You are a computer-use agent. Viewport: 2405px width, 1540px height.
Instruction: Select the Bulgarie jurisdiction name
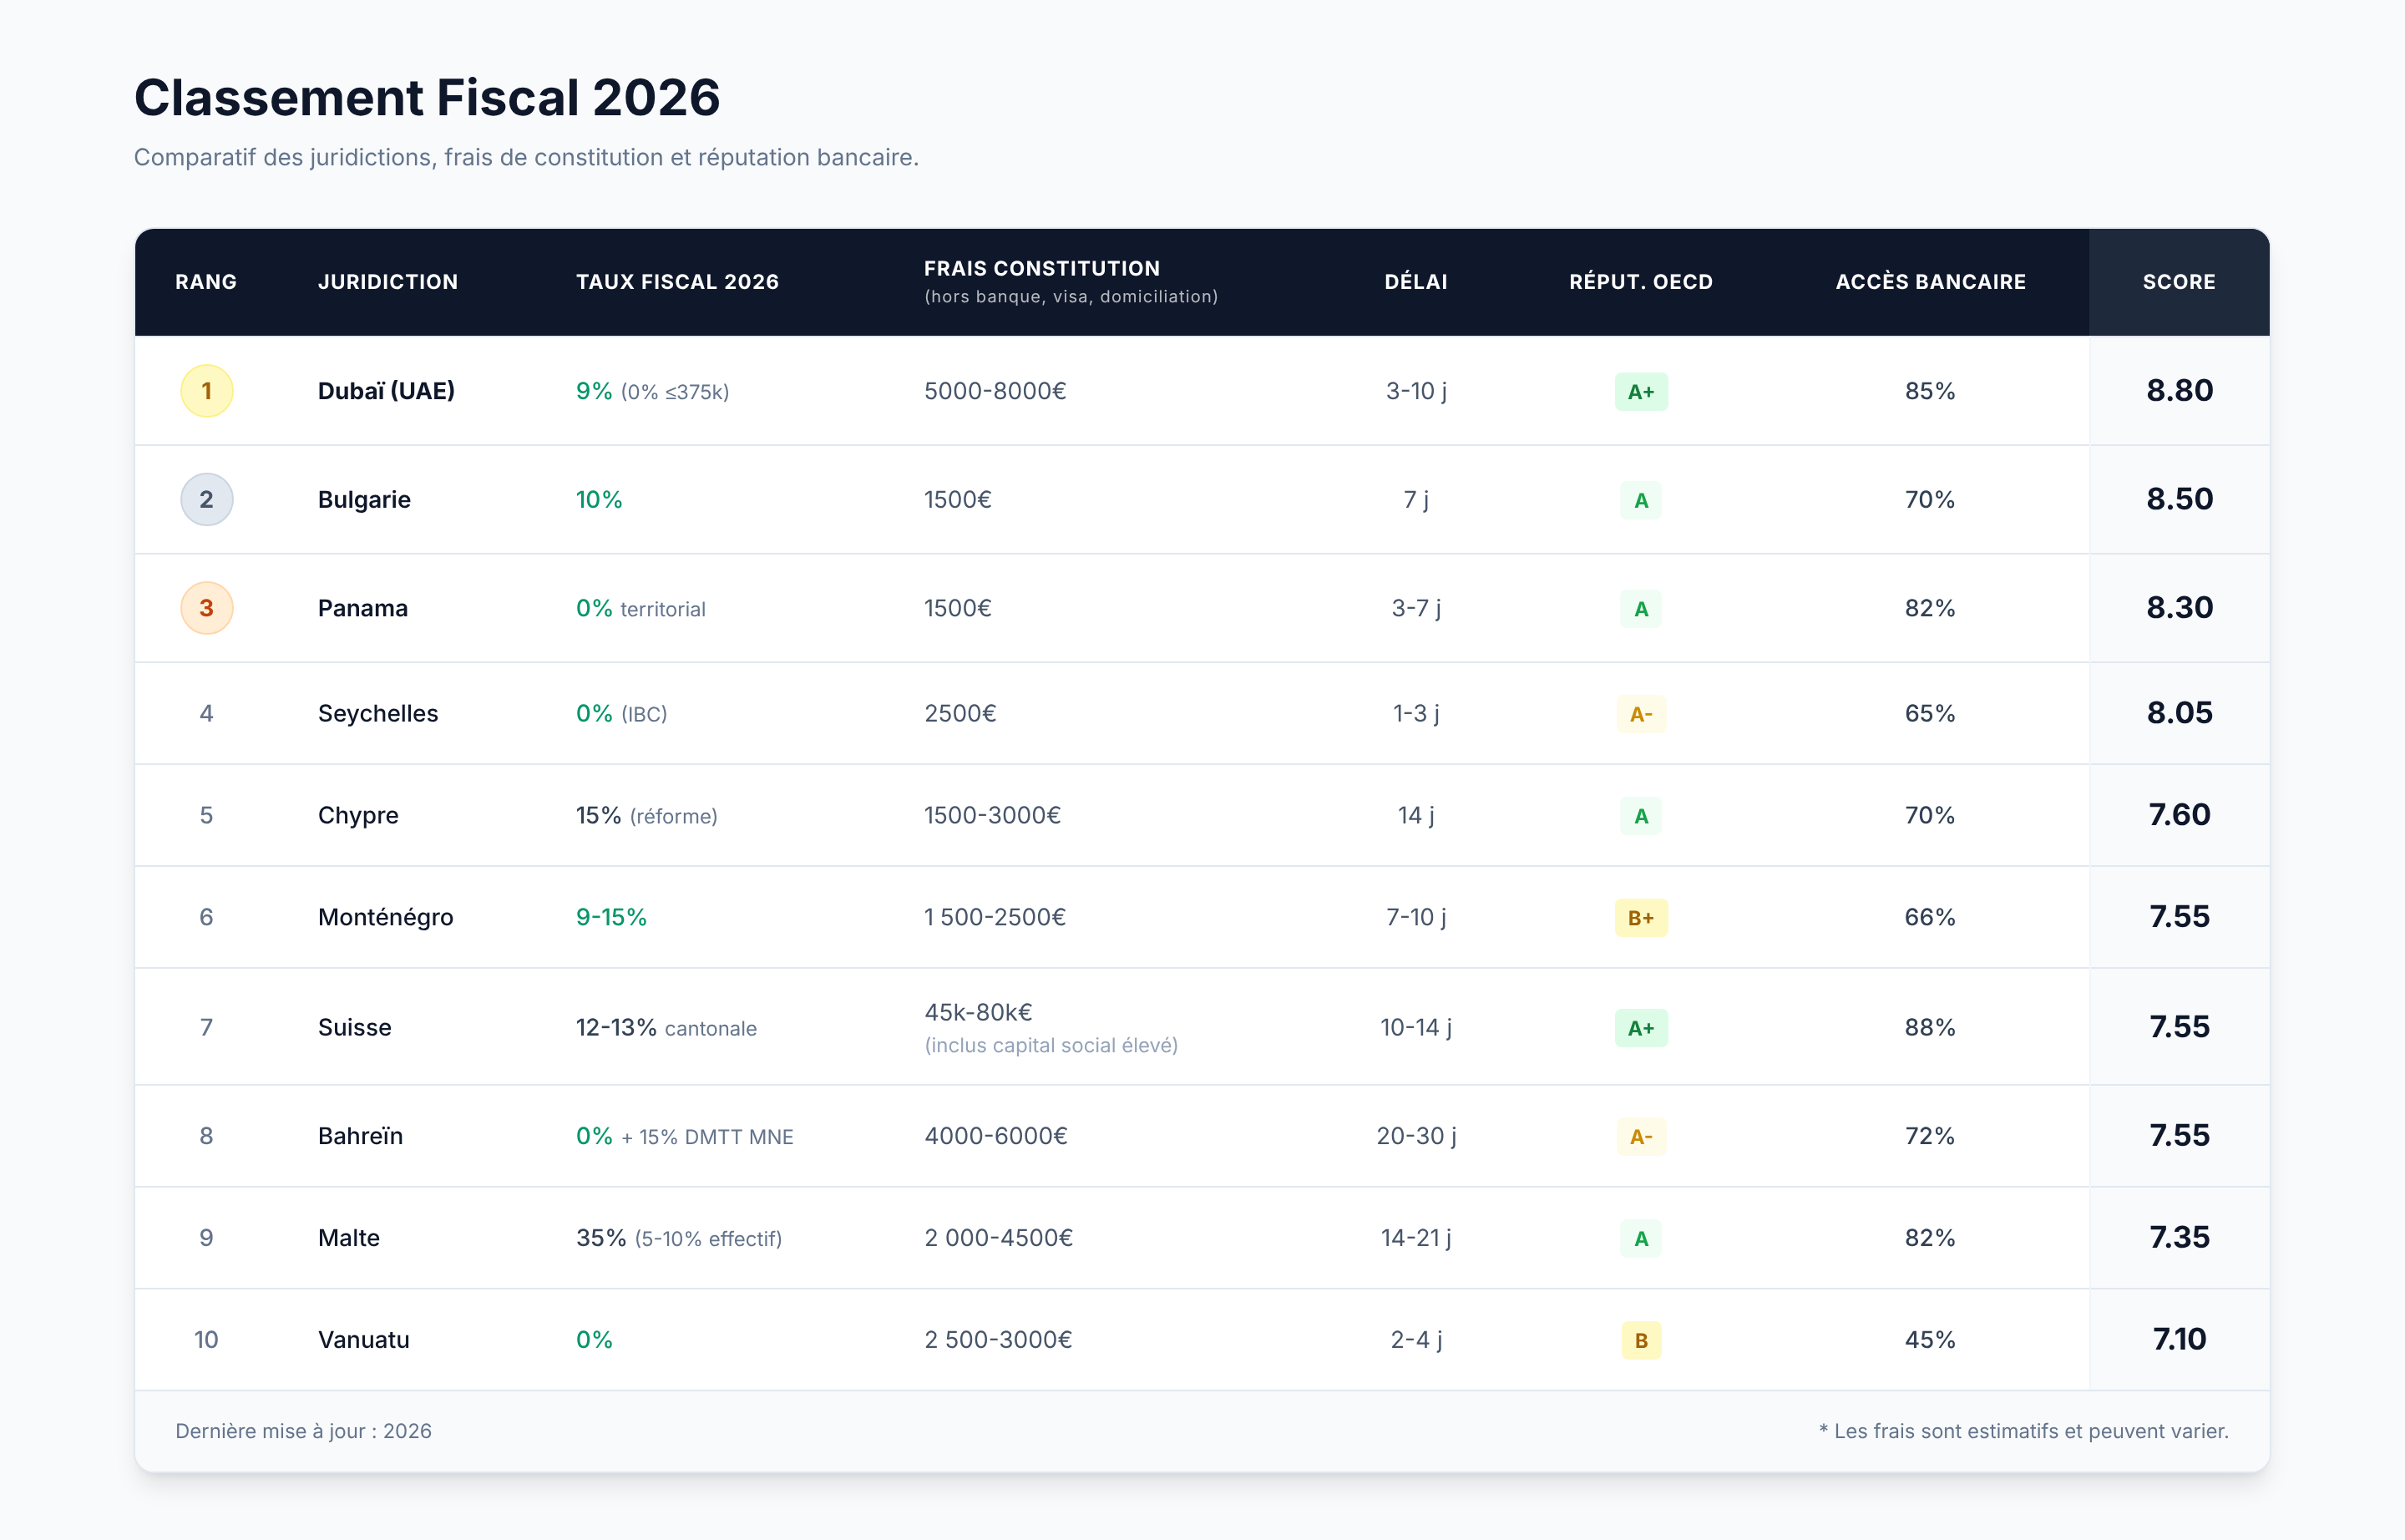coord(364,499)
